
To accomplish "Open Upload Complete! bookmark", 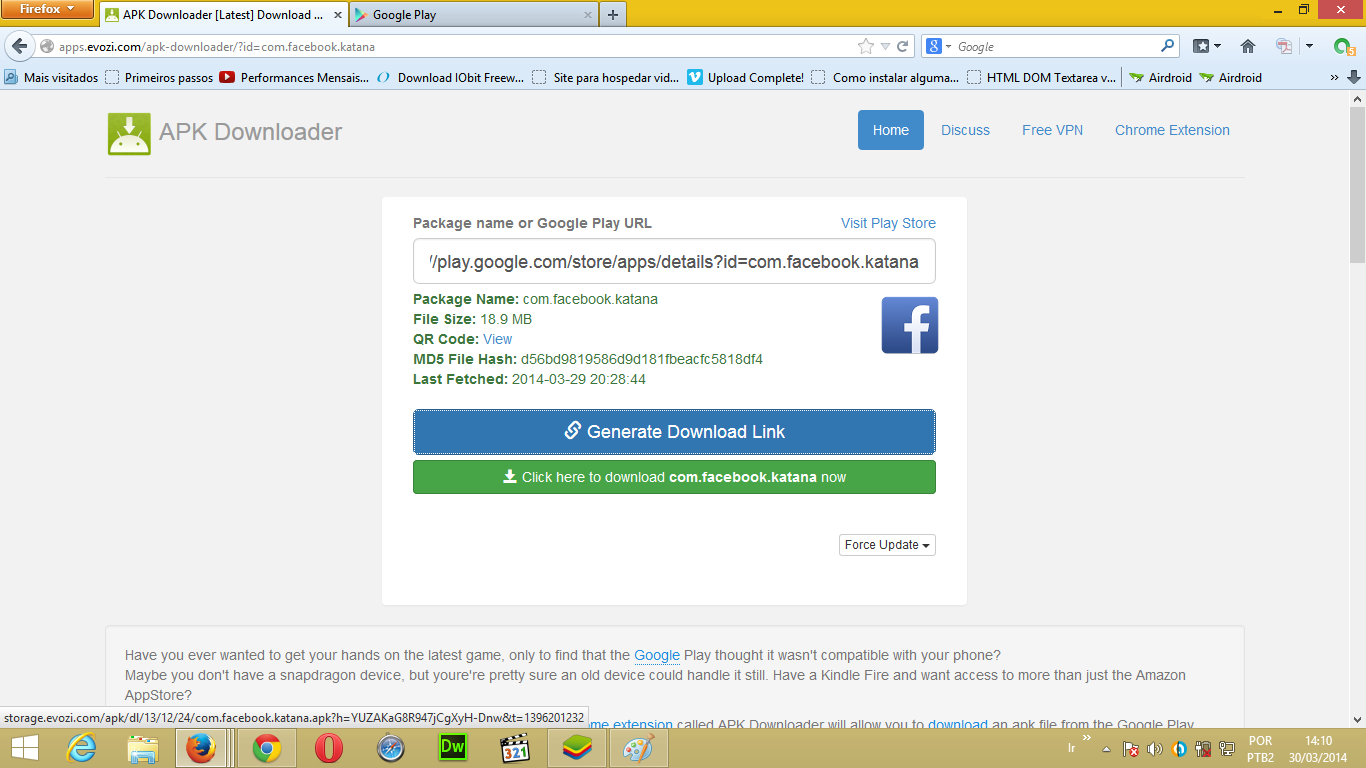I will point(746,77).
